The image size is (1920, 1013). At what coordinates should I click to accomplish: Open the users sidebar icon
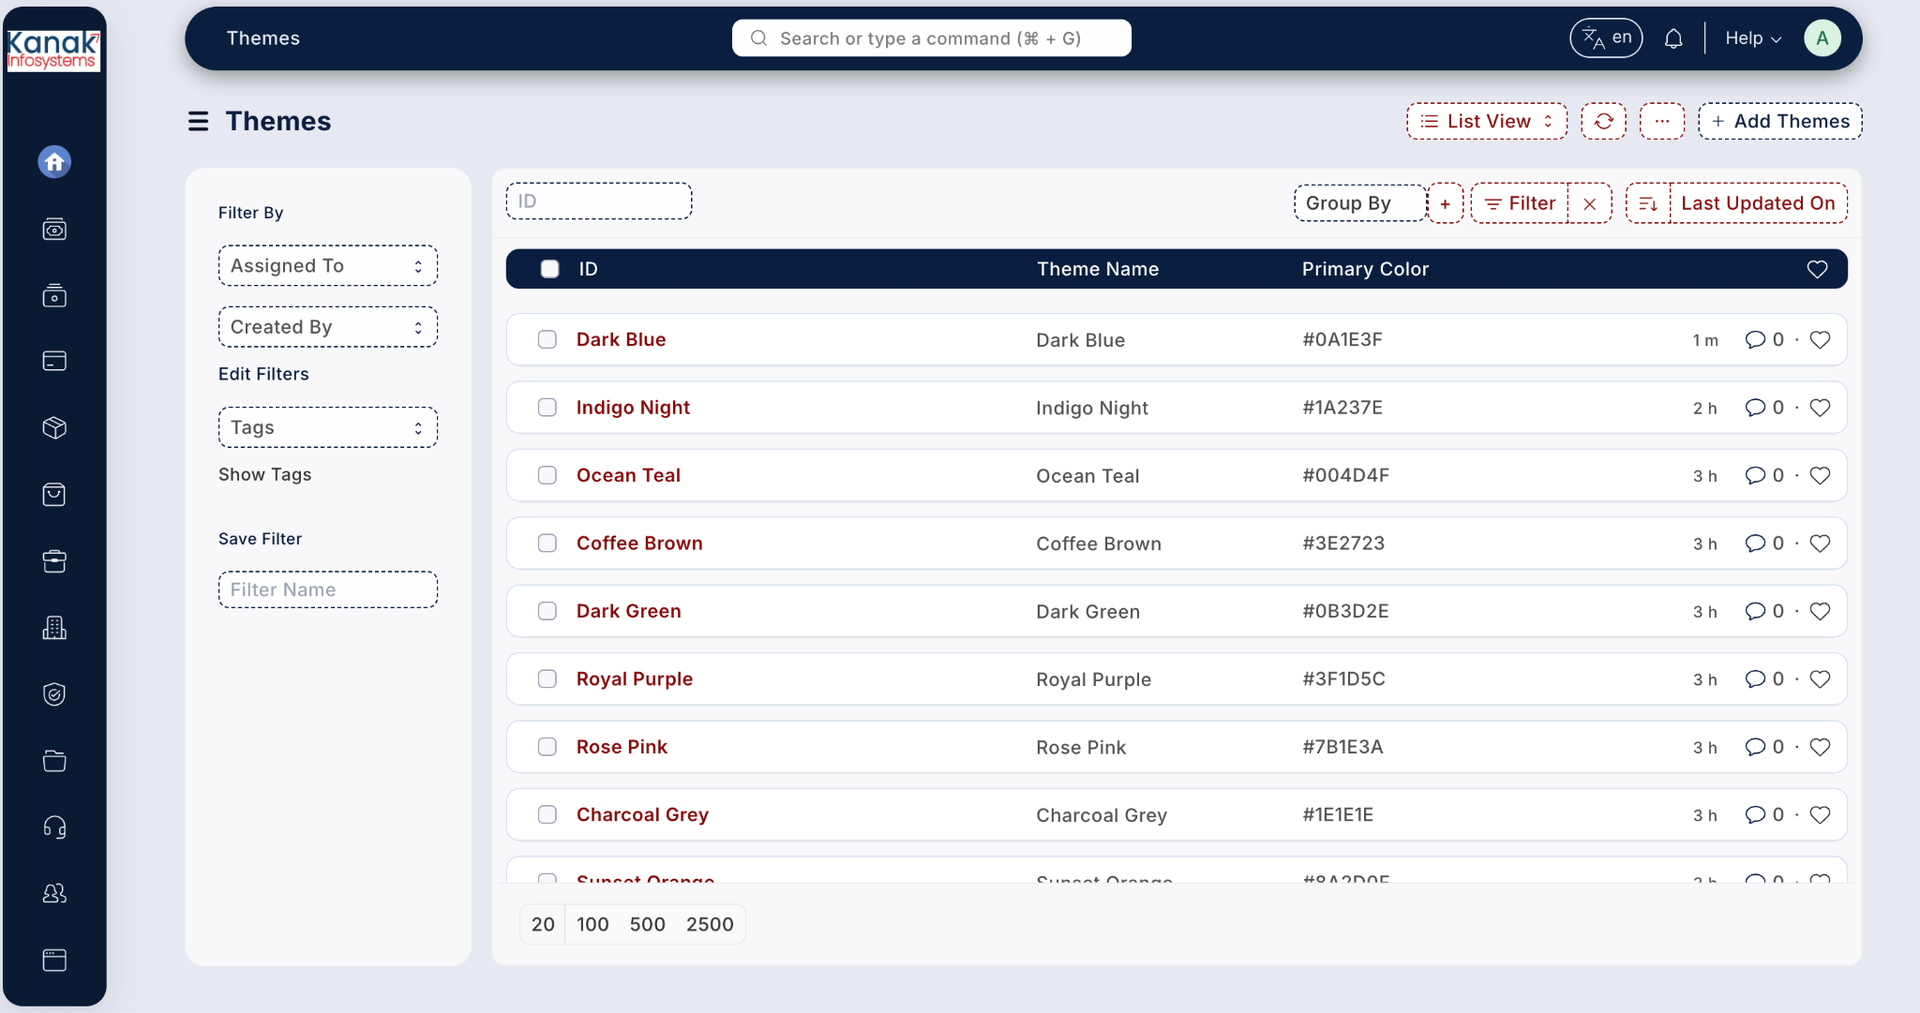pyautogui.click(x=54, y=893)
